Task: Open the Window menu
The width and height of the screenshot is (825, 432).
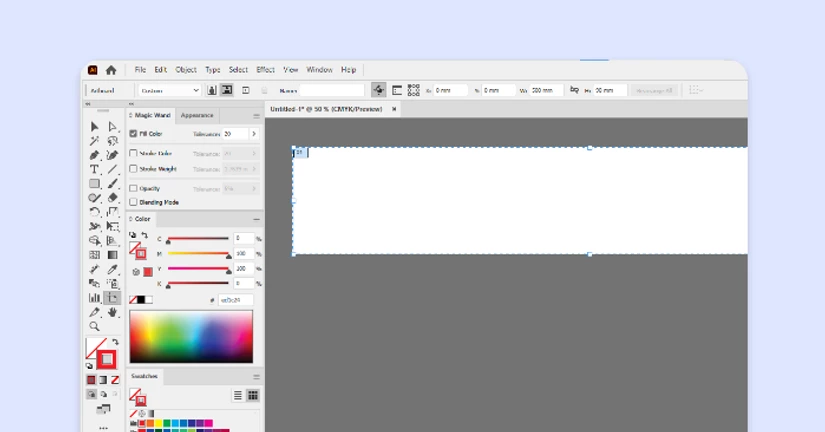Action: (x=319, y=69)
